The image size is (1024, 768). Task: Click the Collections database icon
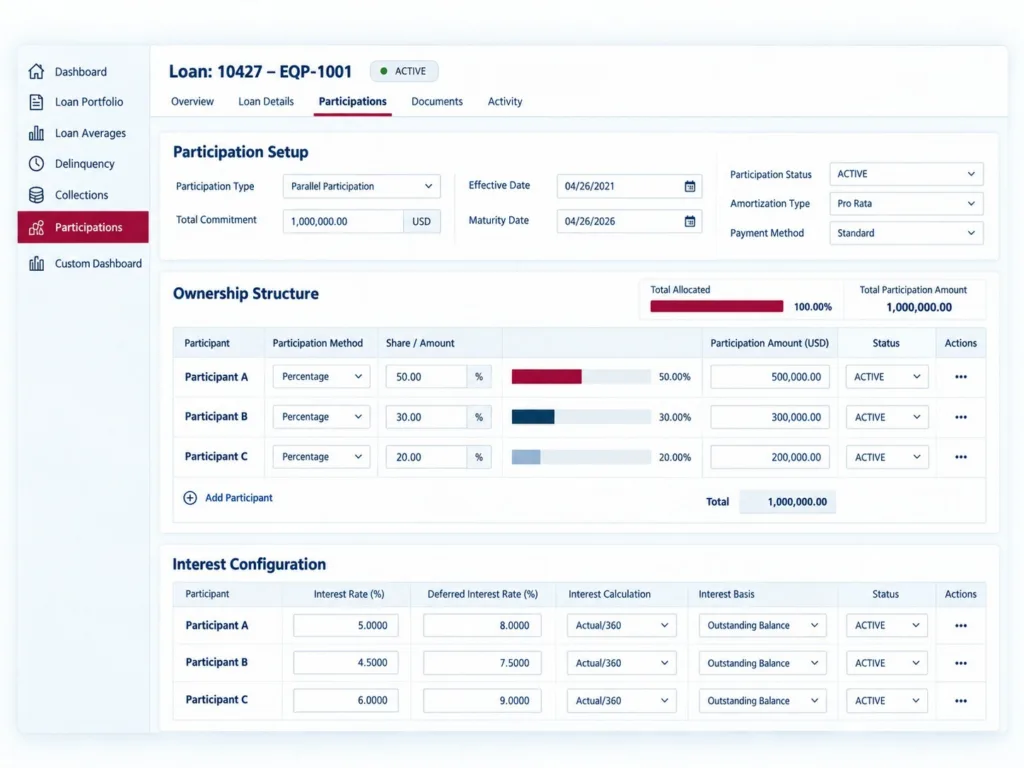(x=37, y=195)
